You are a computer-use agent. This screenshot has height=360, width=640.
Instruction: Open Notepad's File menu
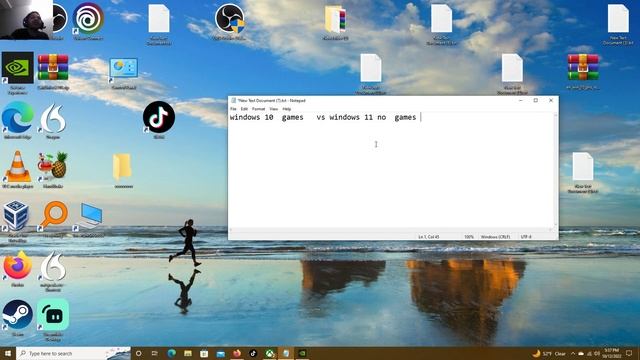pos(233,109)
